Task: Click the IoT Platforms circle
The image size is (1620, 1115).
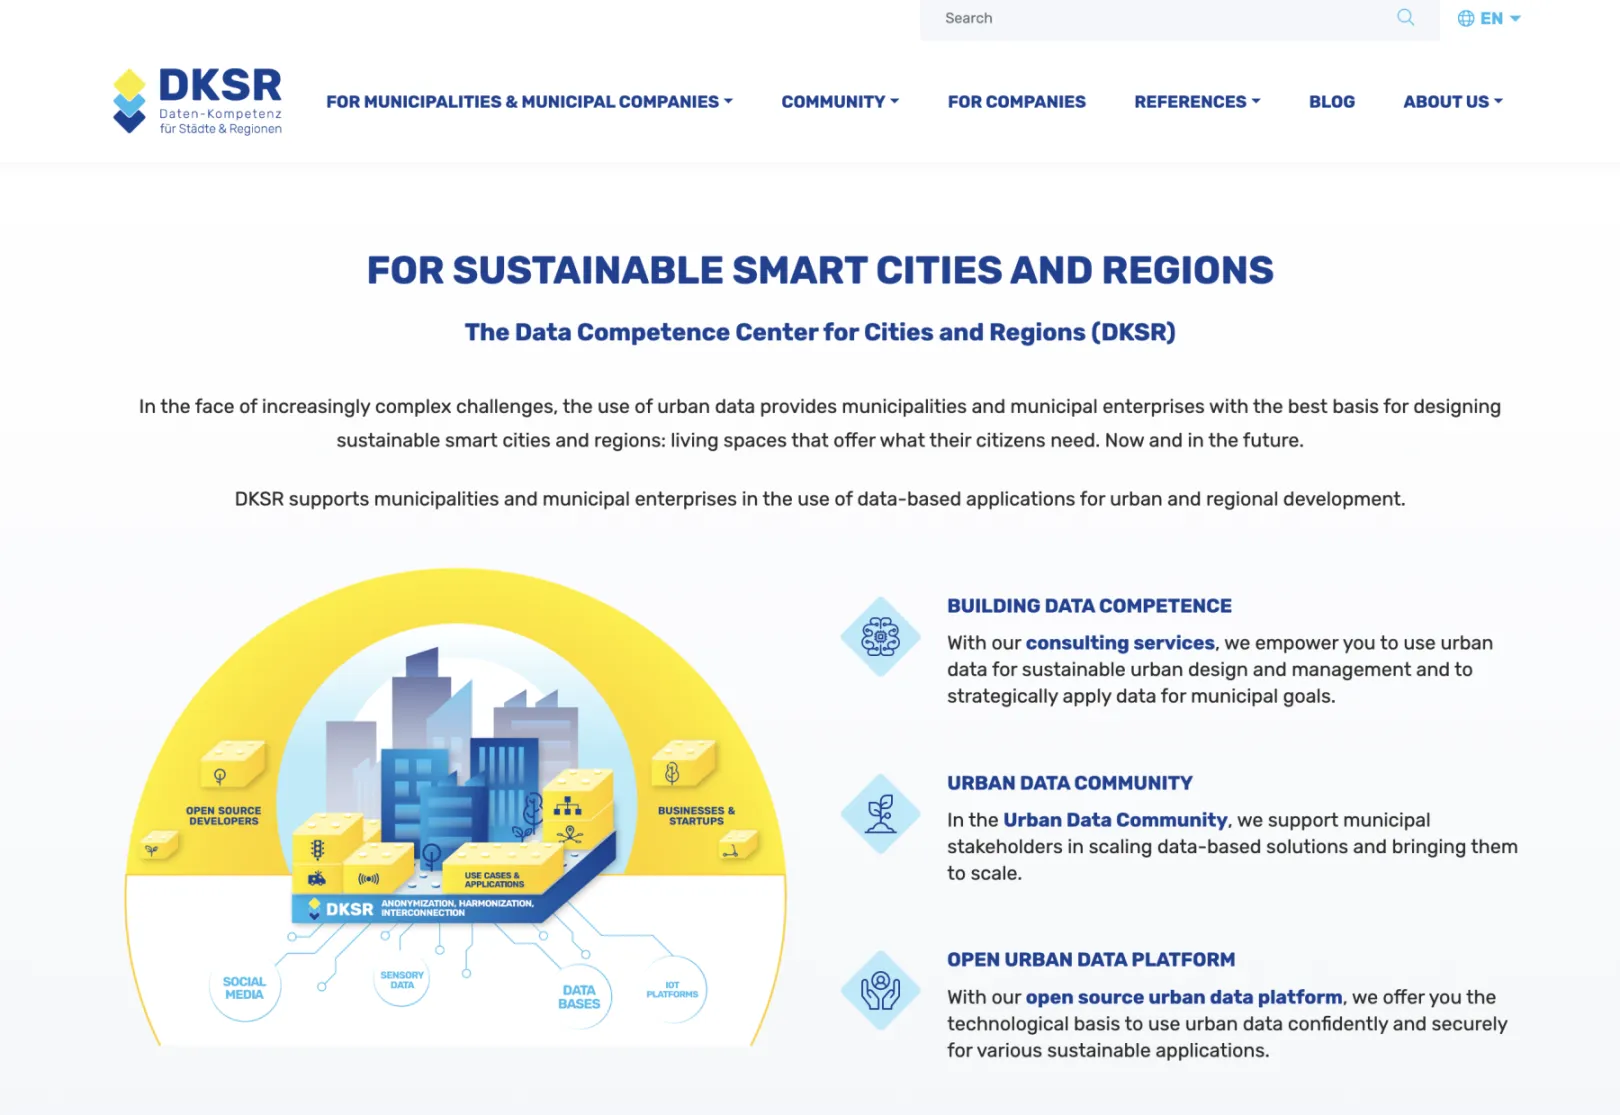Action: [672, 990]
